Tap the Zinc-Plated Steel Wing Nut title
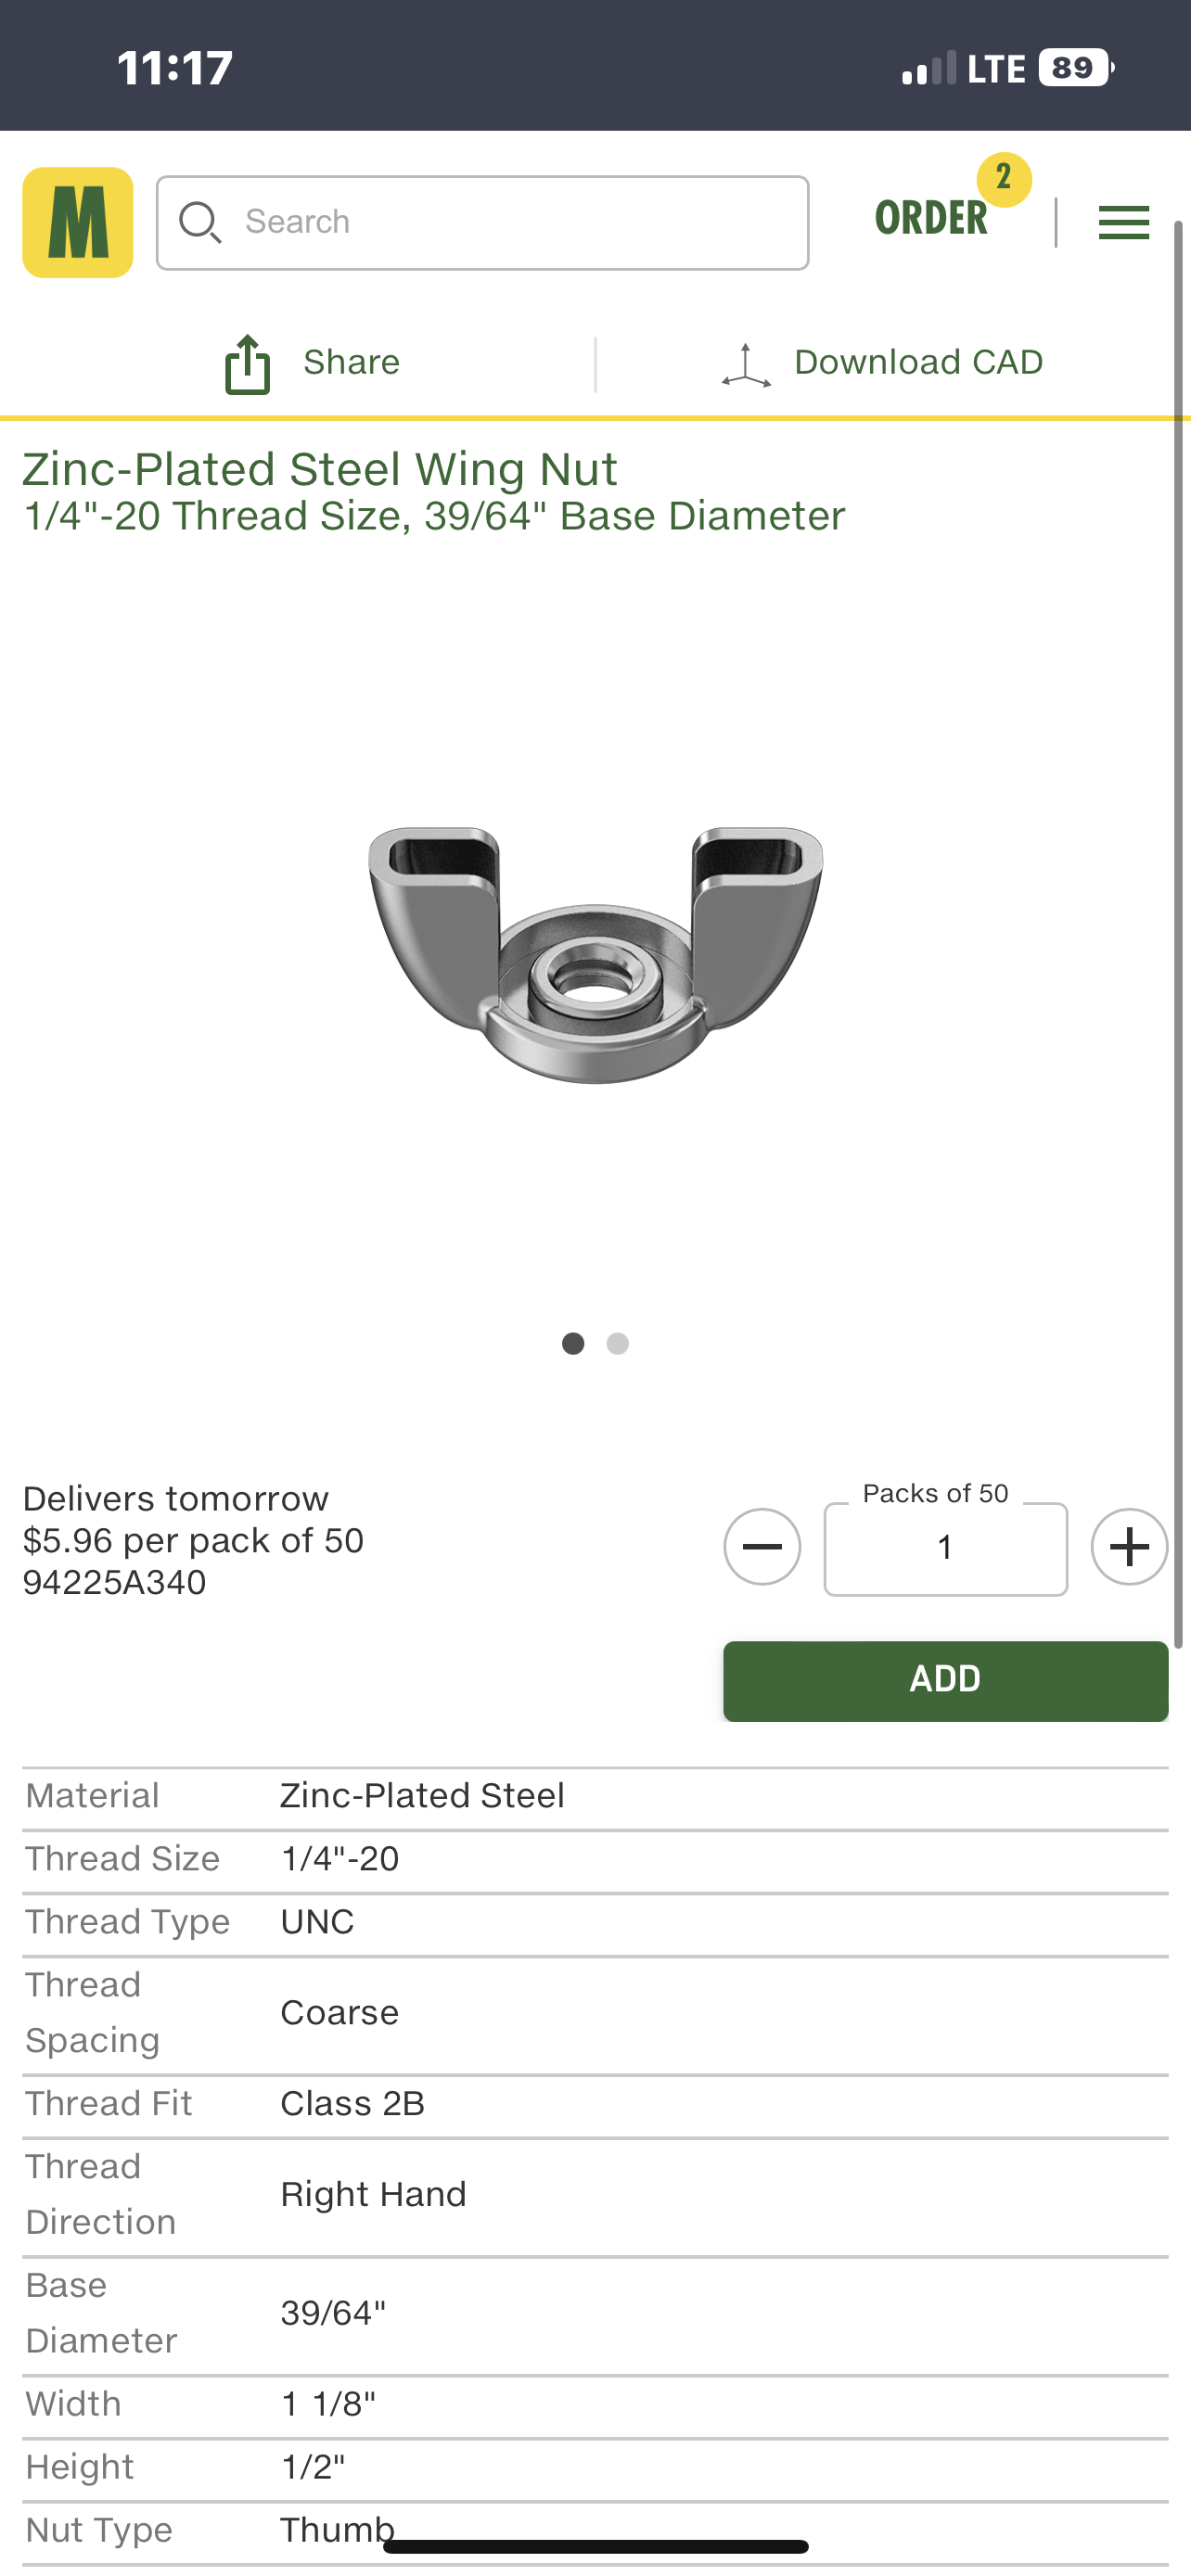This screenshot has width=1191, height=2576. (x=320, y=468)
